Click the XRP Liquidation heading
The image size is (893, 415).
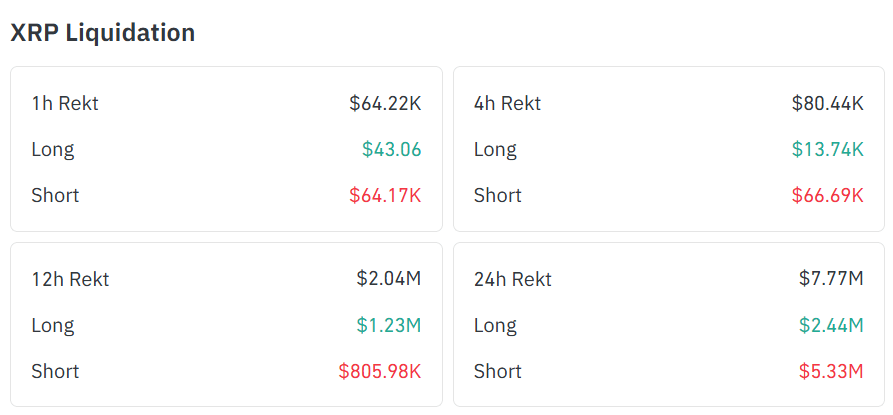pos(102,33)
